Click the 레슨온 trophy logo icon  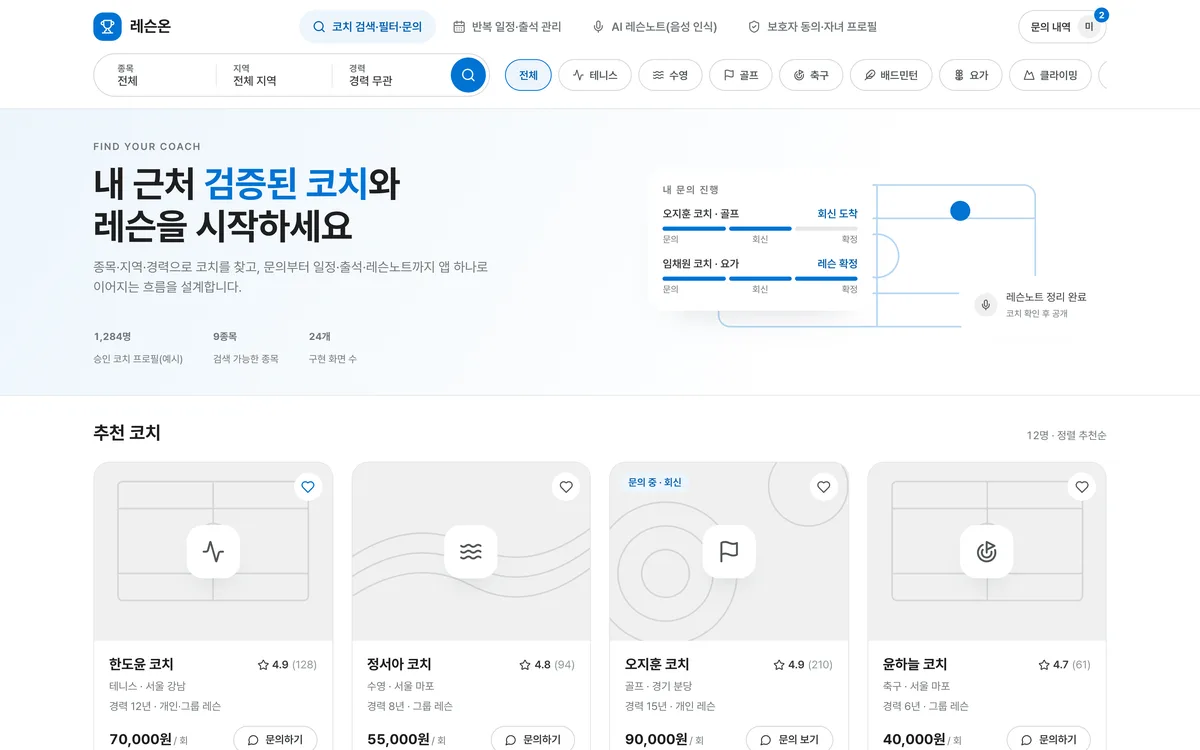(x=107, y=27)
